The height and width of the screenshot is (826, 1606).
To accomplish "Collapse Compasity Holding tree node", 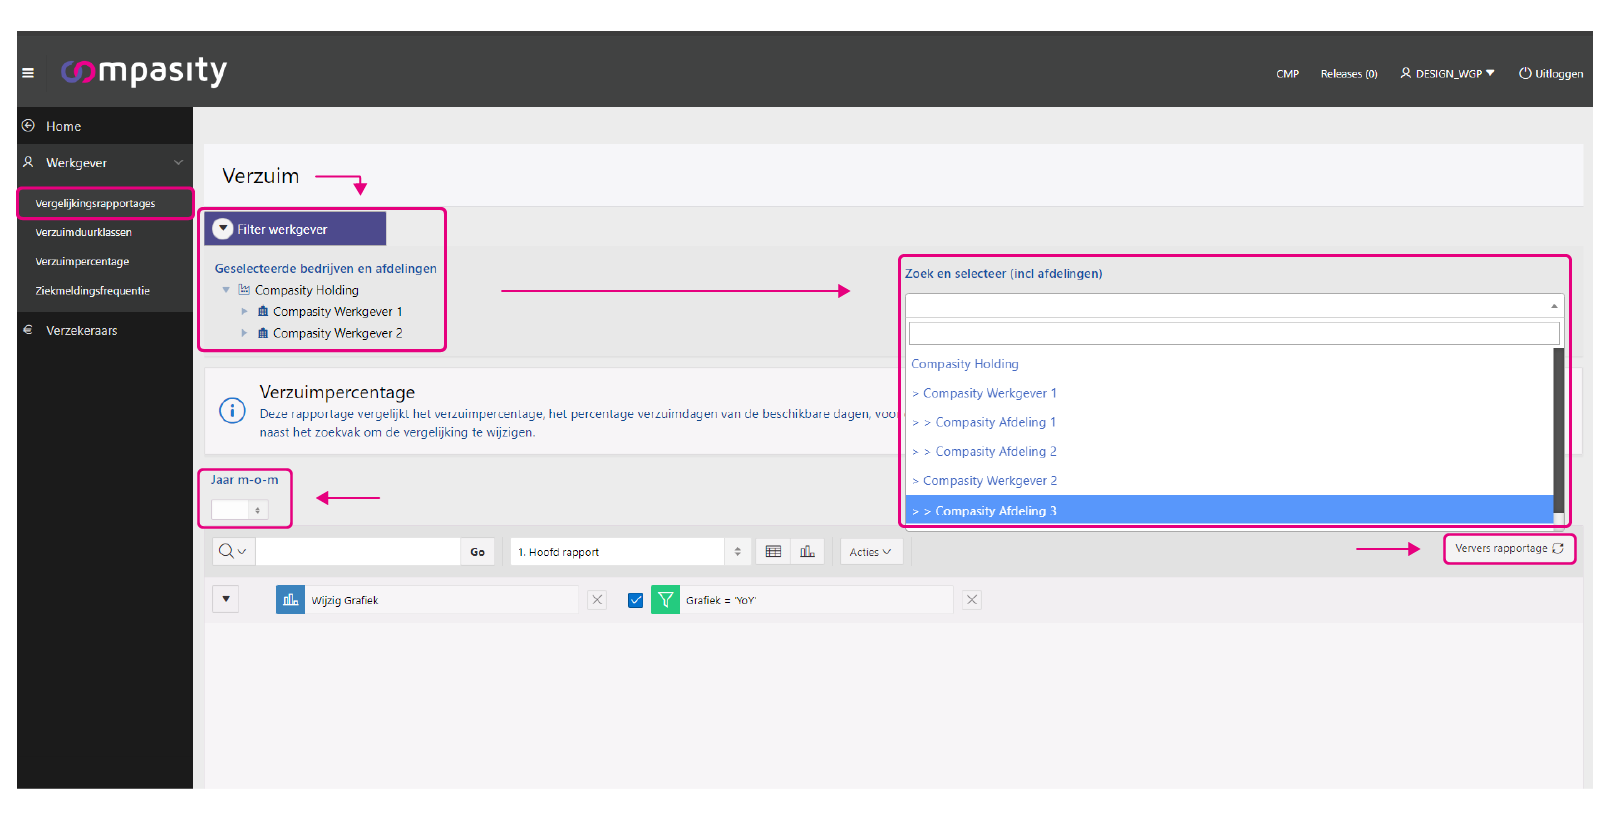I will coord(226,290).
